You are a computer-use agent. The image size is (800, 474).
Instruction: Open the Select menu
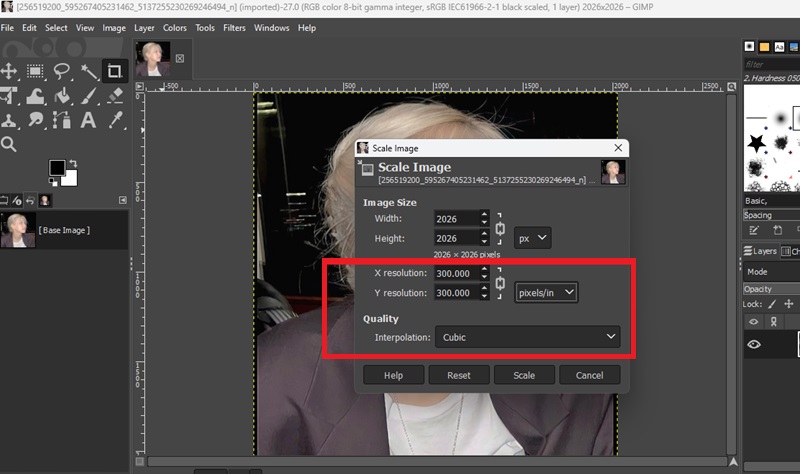tap(56, 28)
